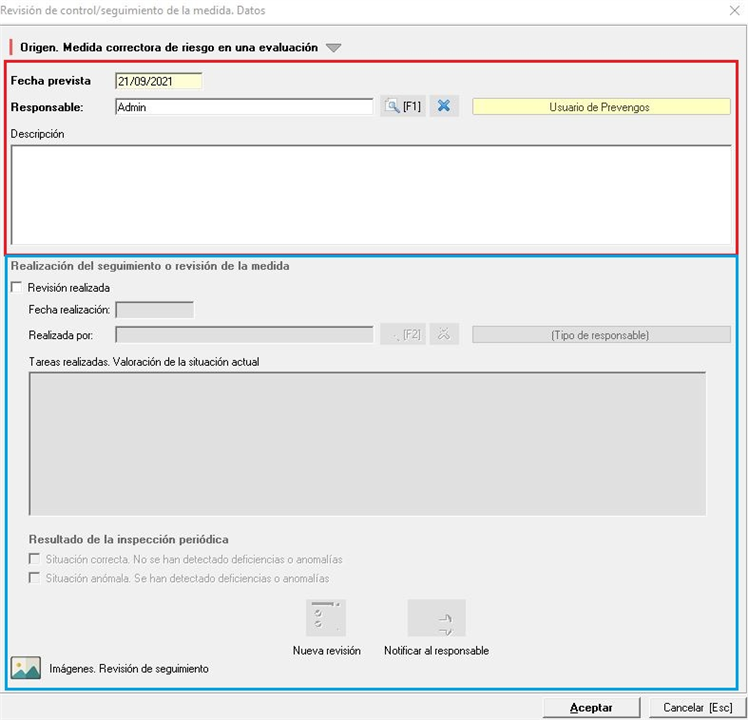Click the Notificar al responsable icon
748x720 pixels.
(436, 618)
